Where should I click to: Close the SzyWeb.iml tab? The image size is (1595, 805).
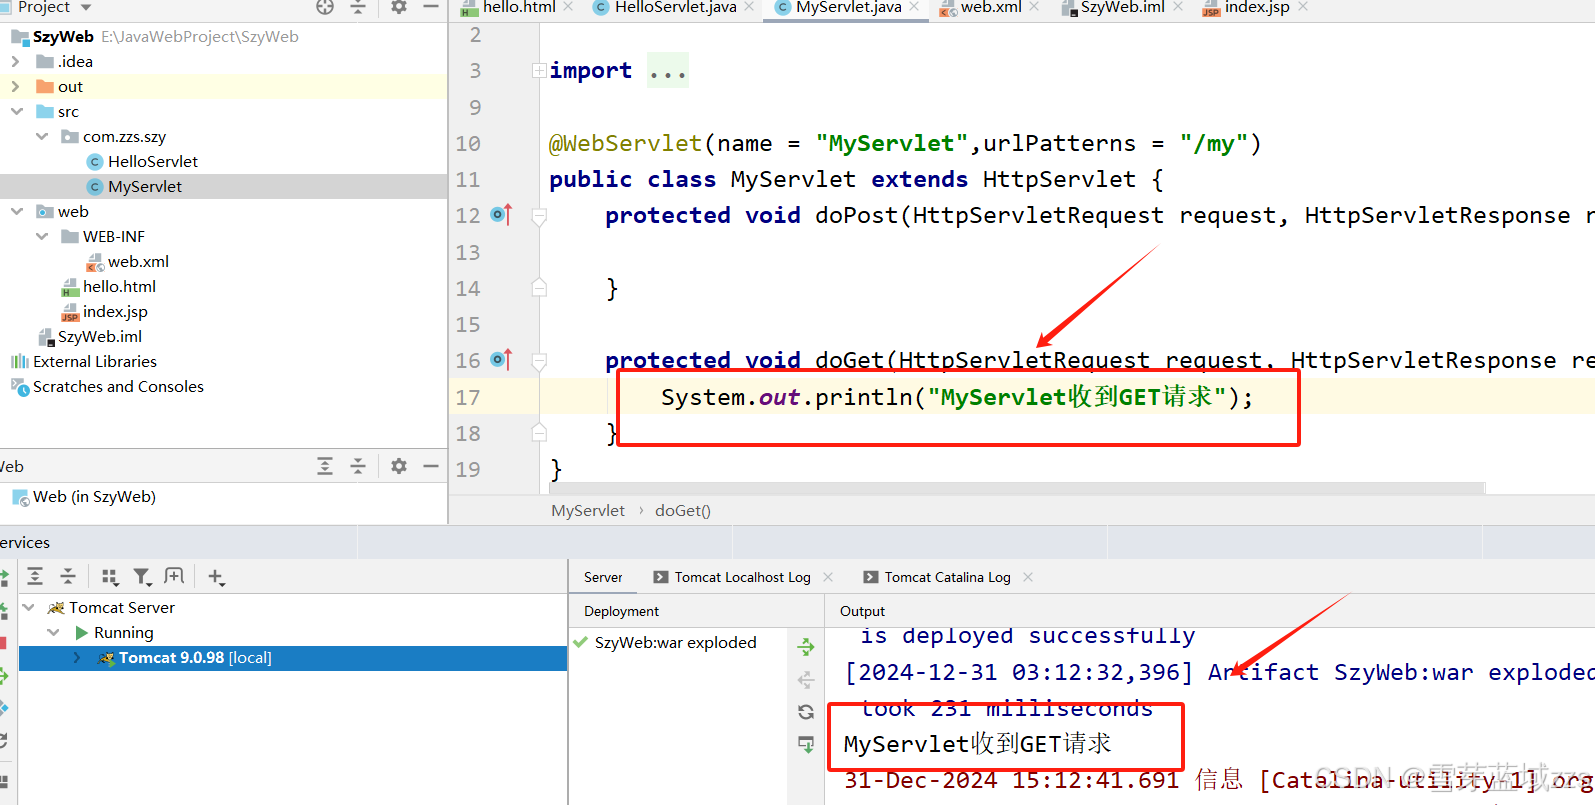pyautogui.click(x=1178, y=7)
